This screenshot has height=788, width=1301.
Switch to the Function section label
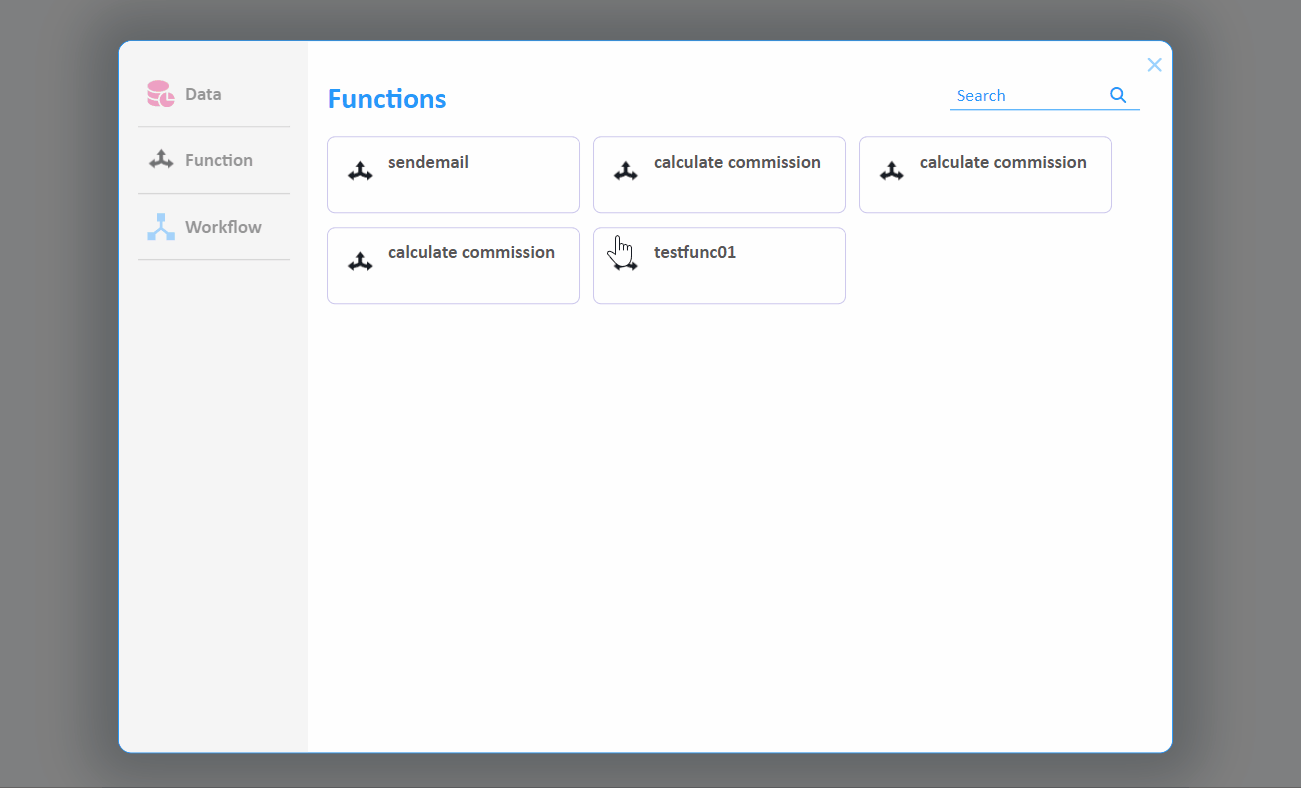[x=219, y=160]
